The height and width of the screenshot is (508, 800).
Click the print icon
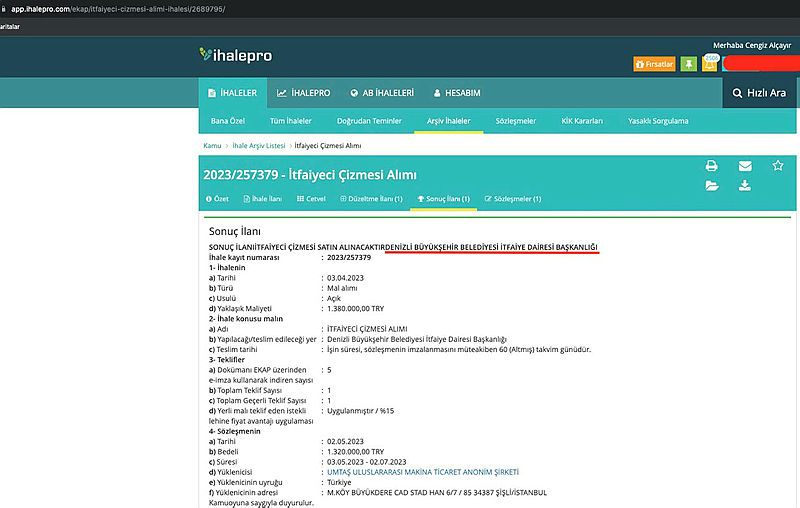coord(712,166)
